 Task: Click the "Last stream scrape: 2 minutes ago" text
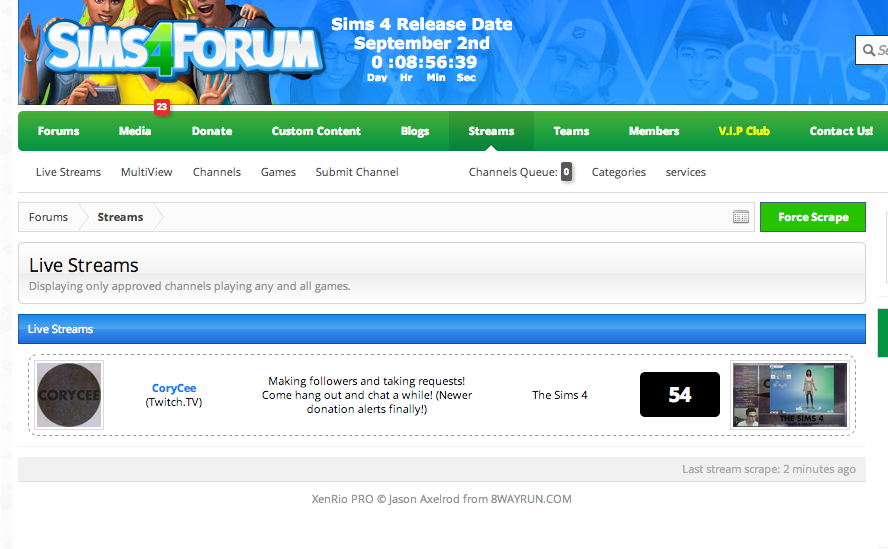point(769,469)
